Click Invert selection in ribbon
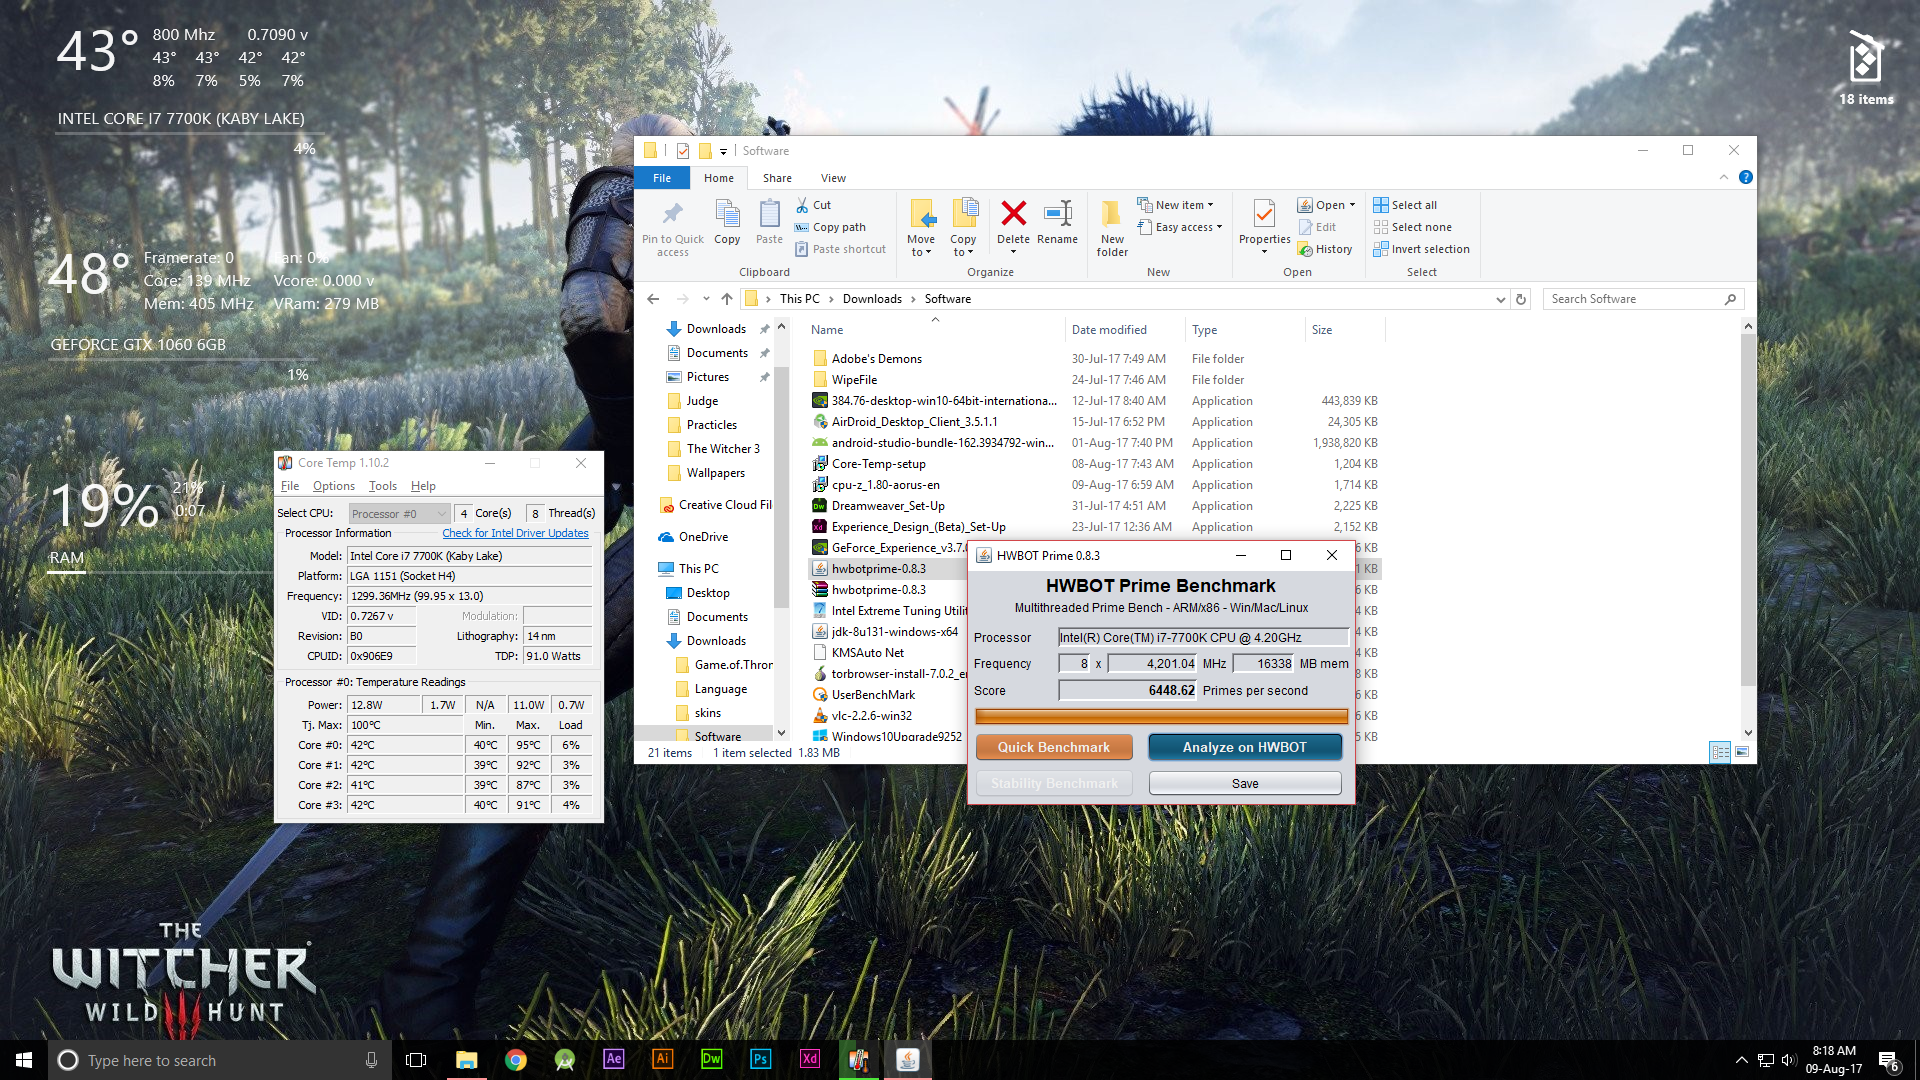The image size is (1920, 1080). tap(1421, 249)
